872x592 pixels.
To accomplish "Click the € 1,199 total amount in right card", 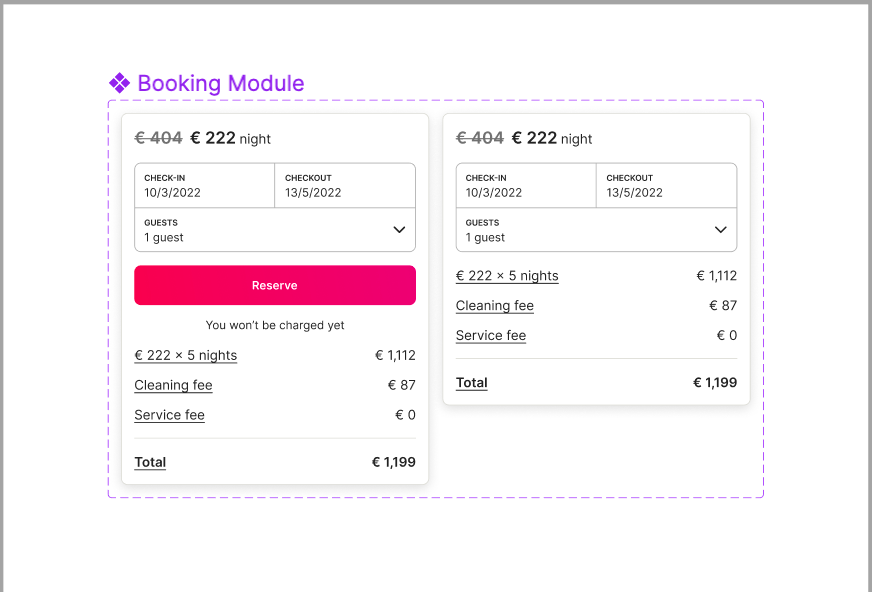I will tap(715, 382).
